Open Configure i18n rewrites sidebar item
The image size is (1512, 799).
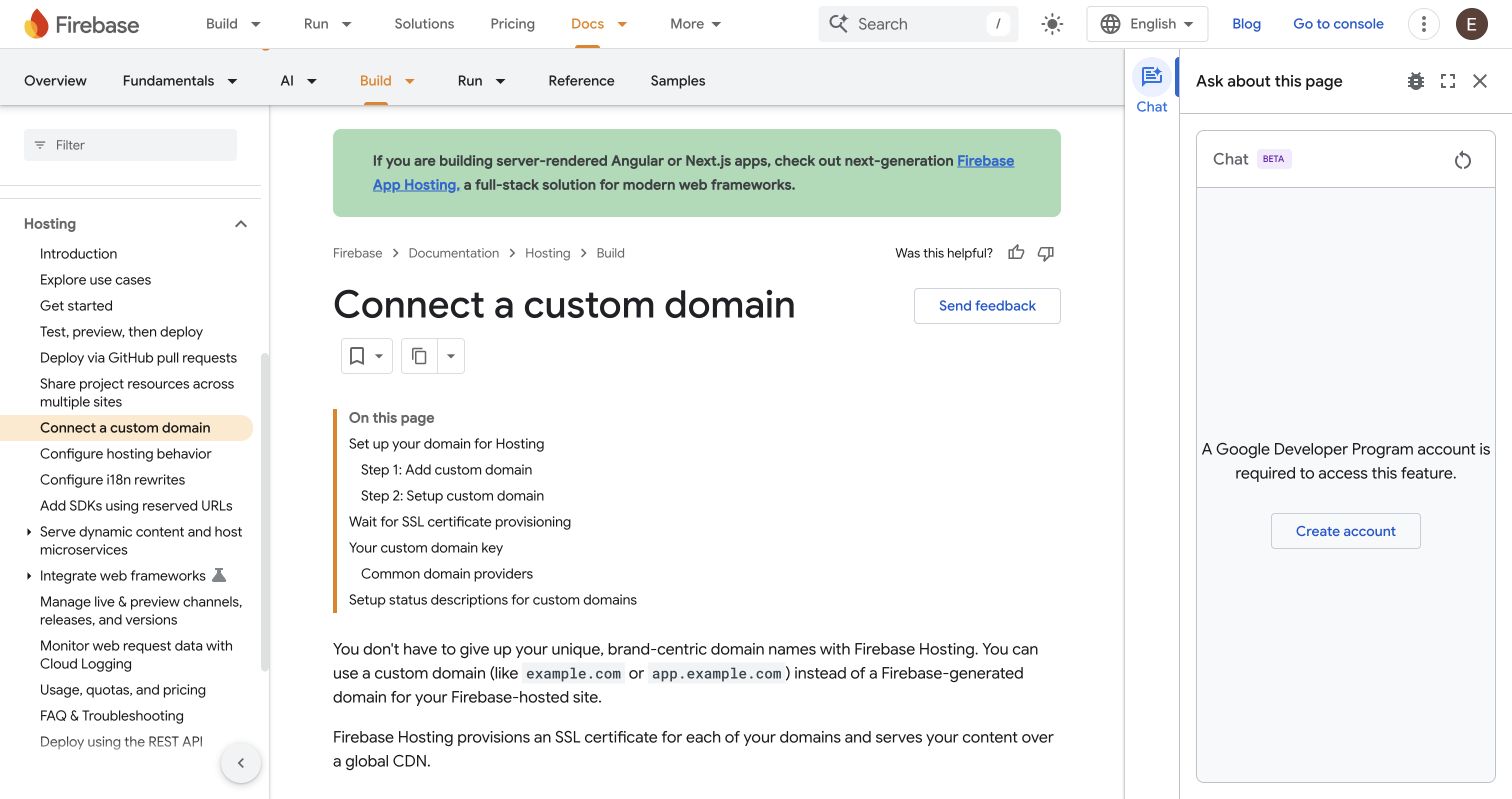[112, 480]
